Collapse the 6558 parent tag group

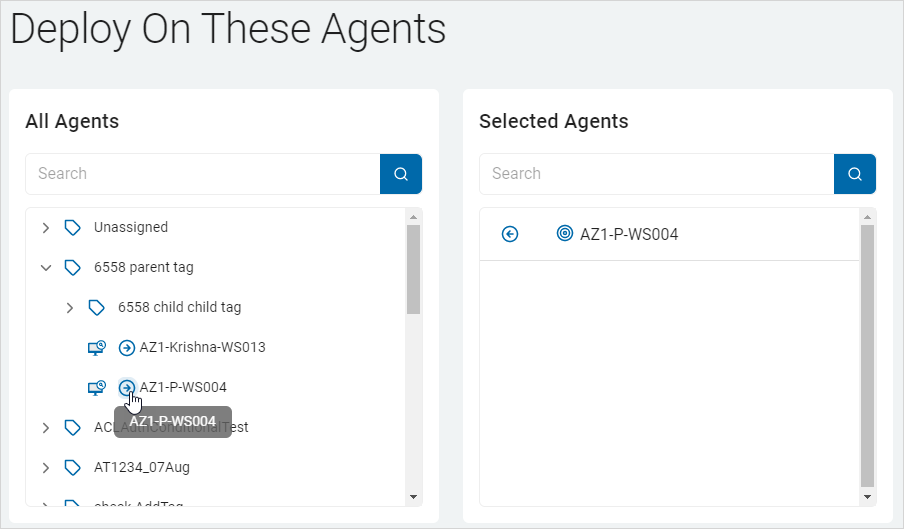point(46,268)
